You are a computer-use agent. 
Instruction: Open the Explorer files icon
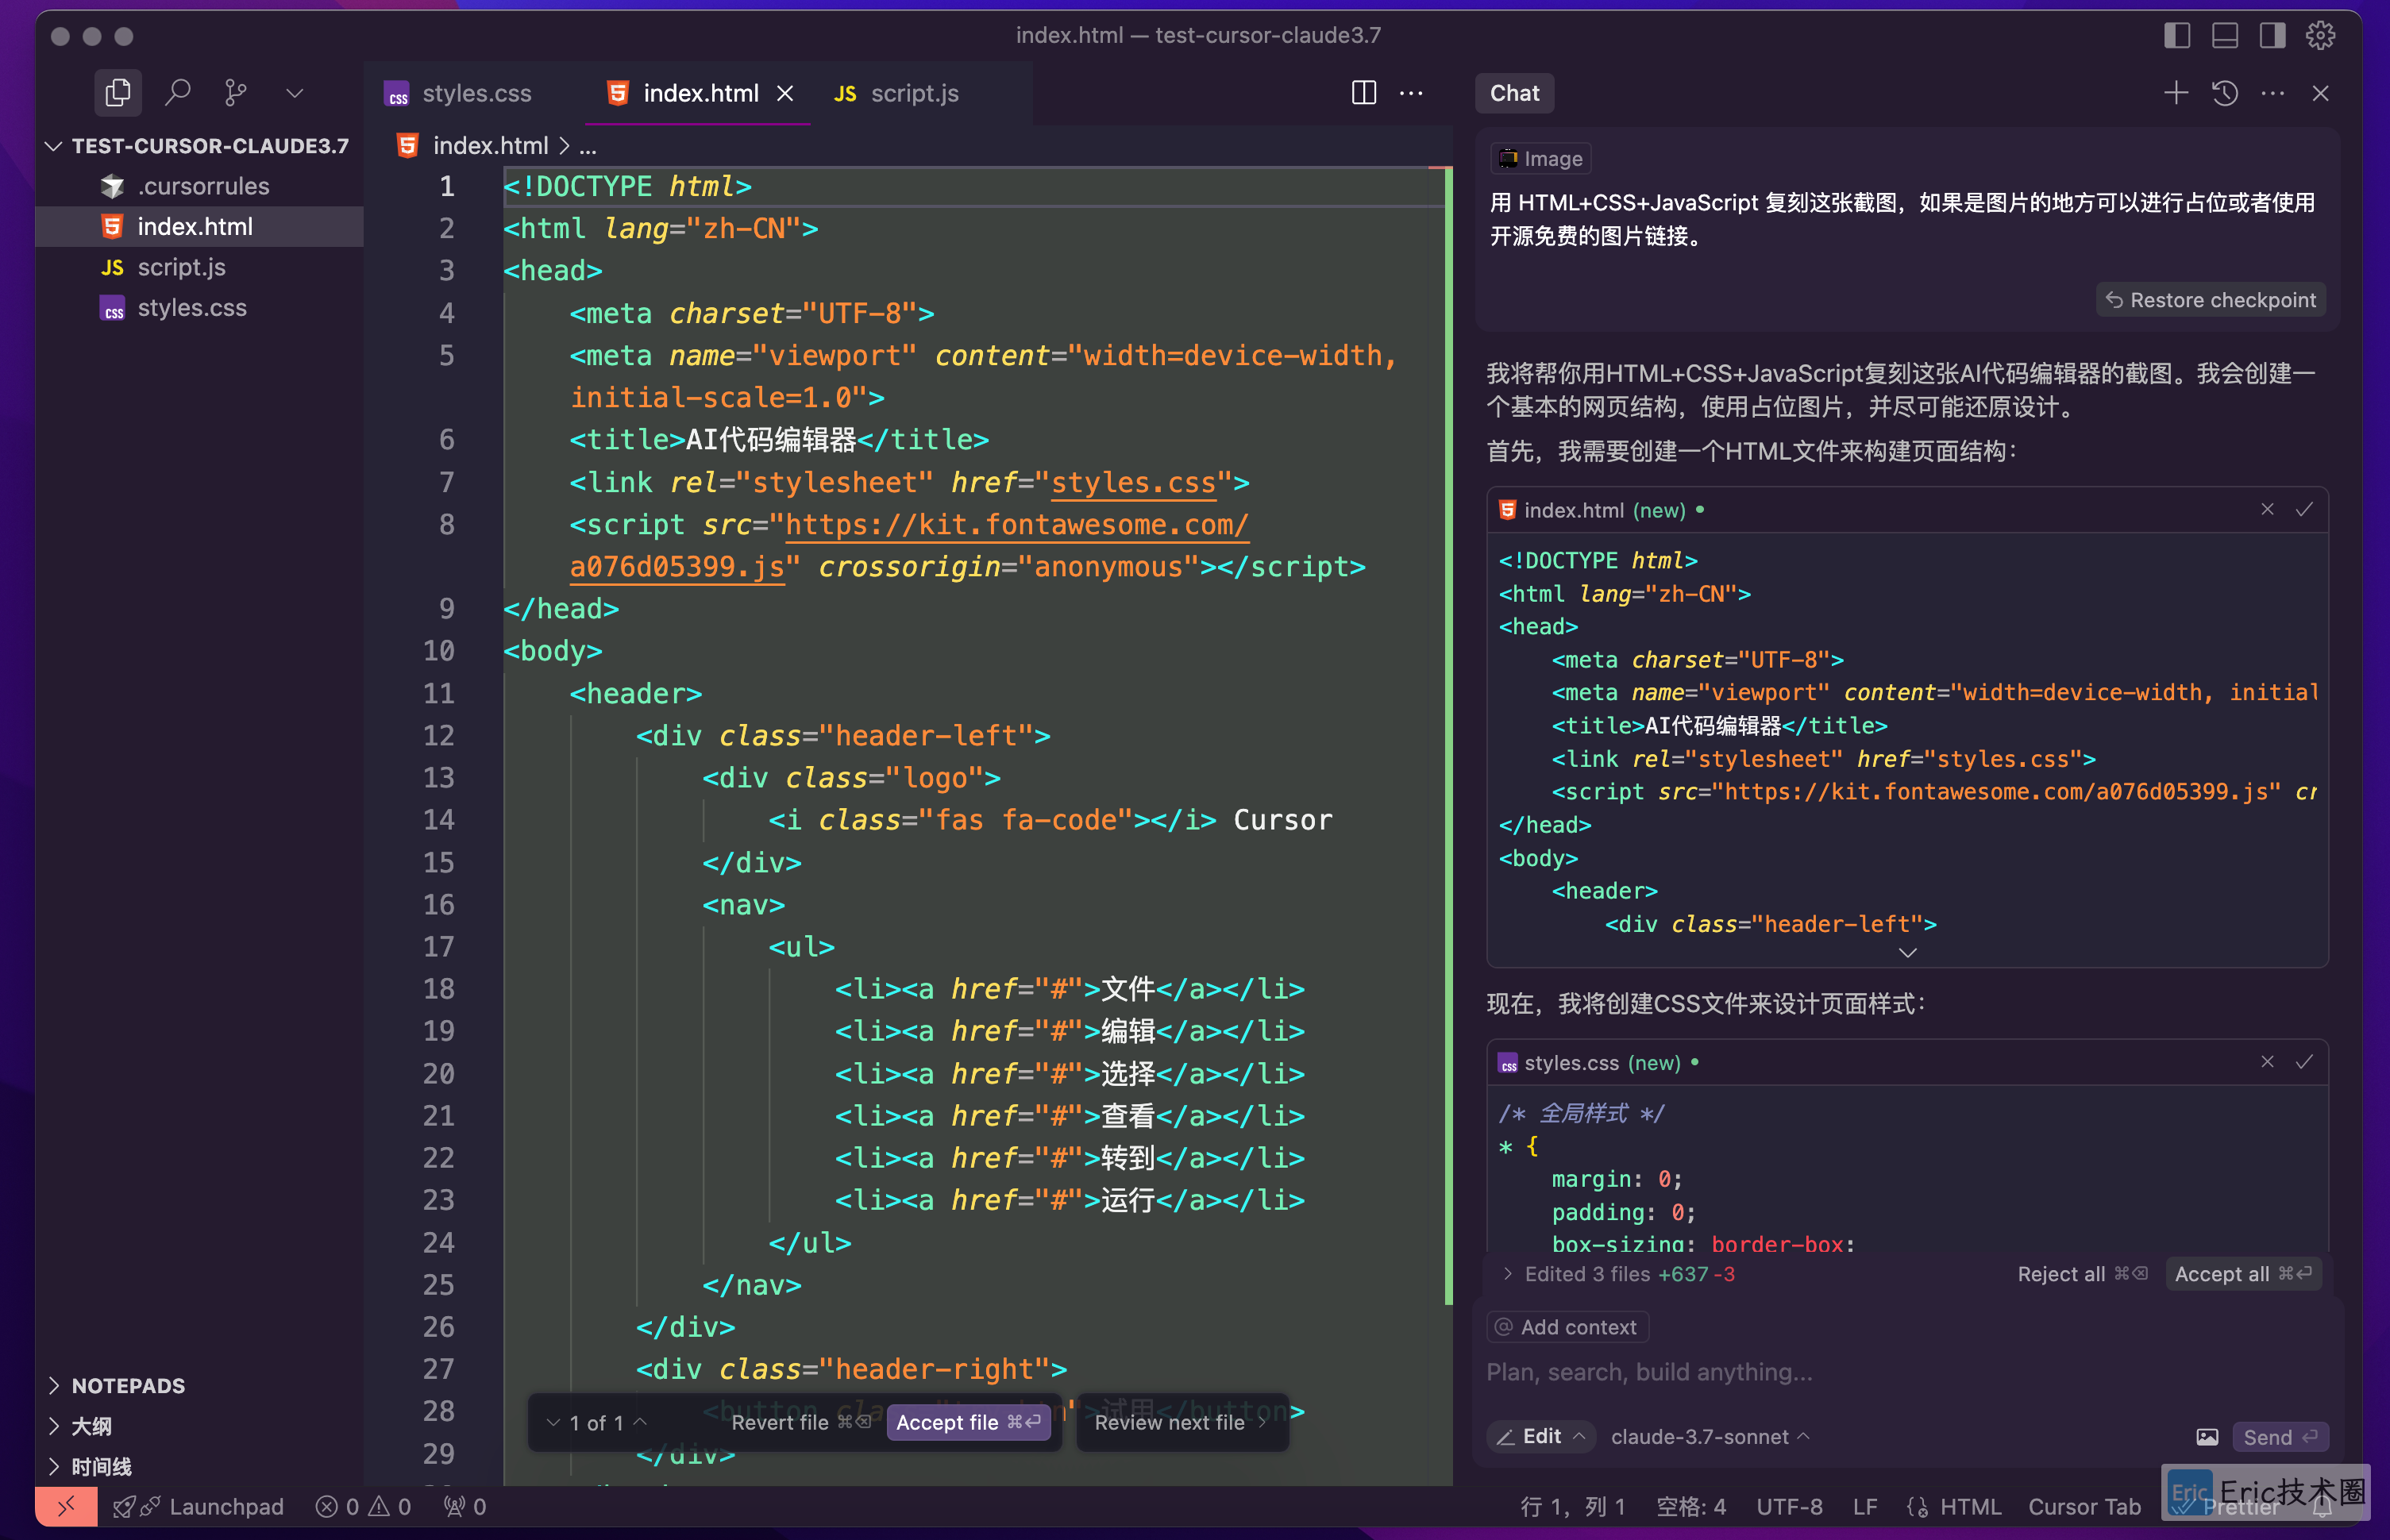(118, 93)
